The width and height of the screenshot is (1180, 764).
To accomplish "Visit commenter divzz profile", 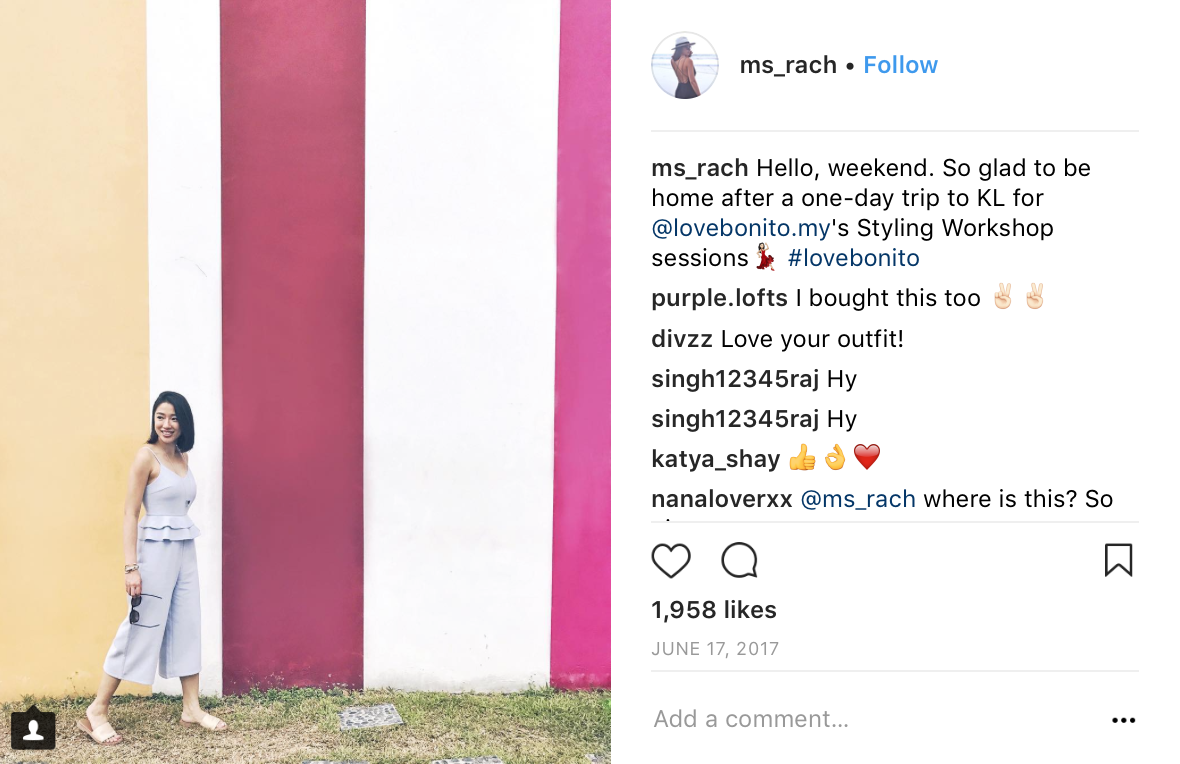I will [x=682, y=339].
